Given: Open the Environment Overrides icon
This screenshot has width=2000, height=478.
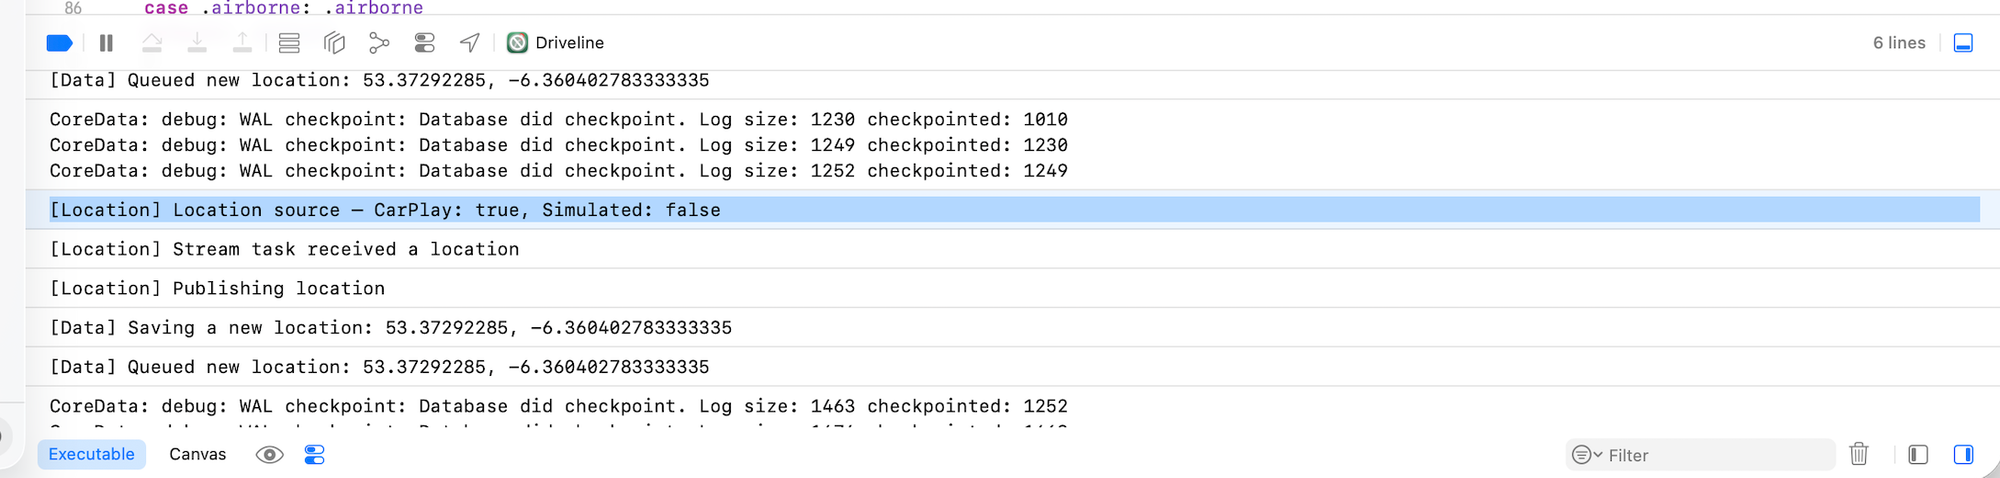Looking at the screenshot, I should tap(424, 43).
